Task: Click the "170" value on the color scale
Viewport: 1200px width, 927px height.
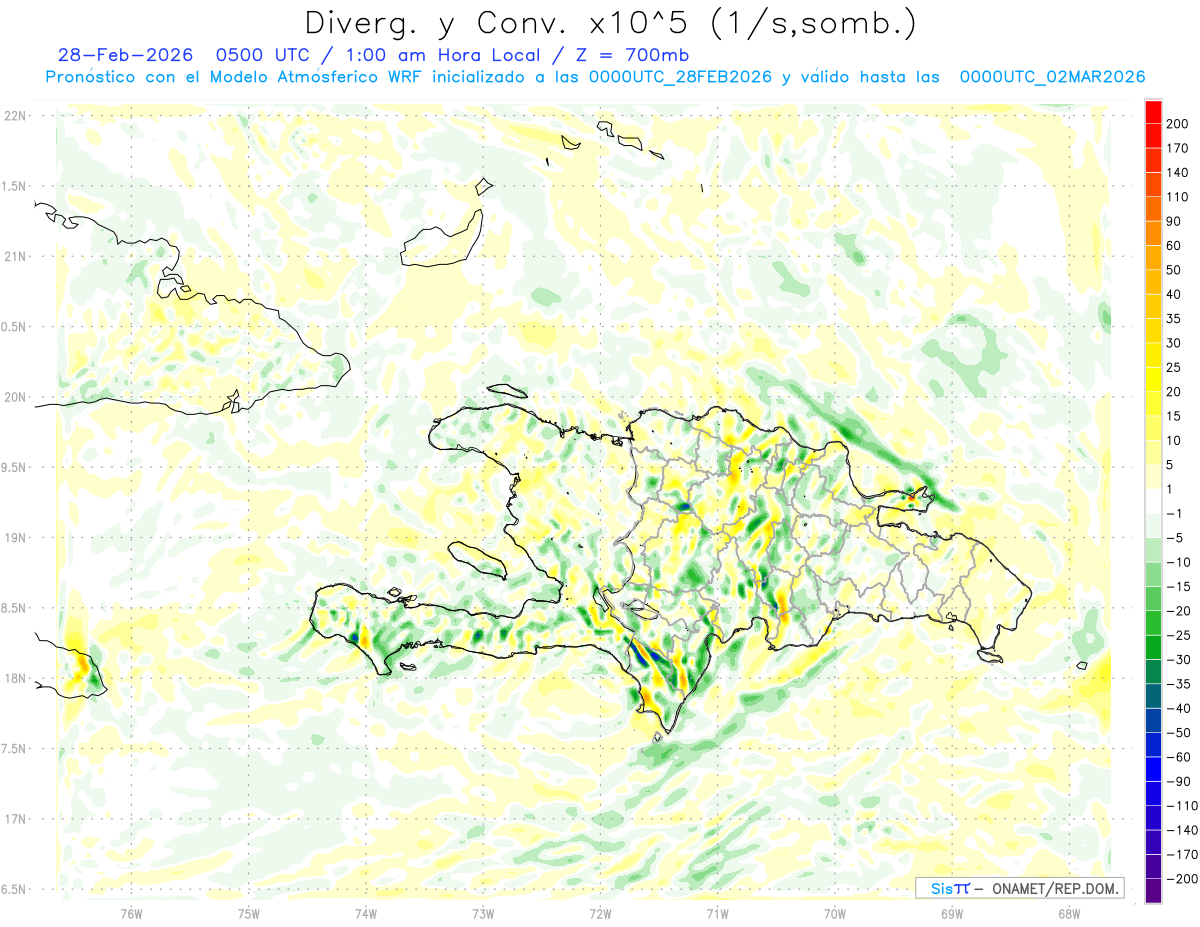Action: point(1178,148)
